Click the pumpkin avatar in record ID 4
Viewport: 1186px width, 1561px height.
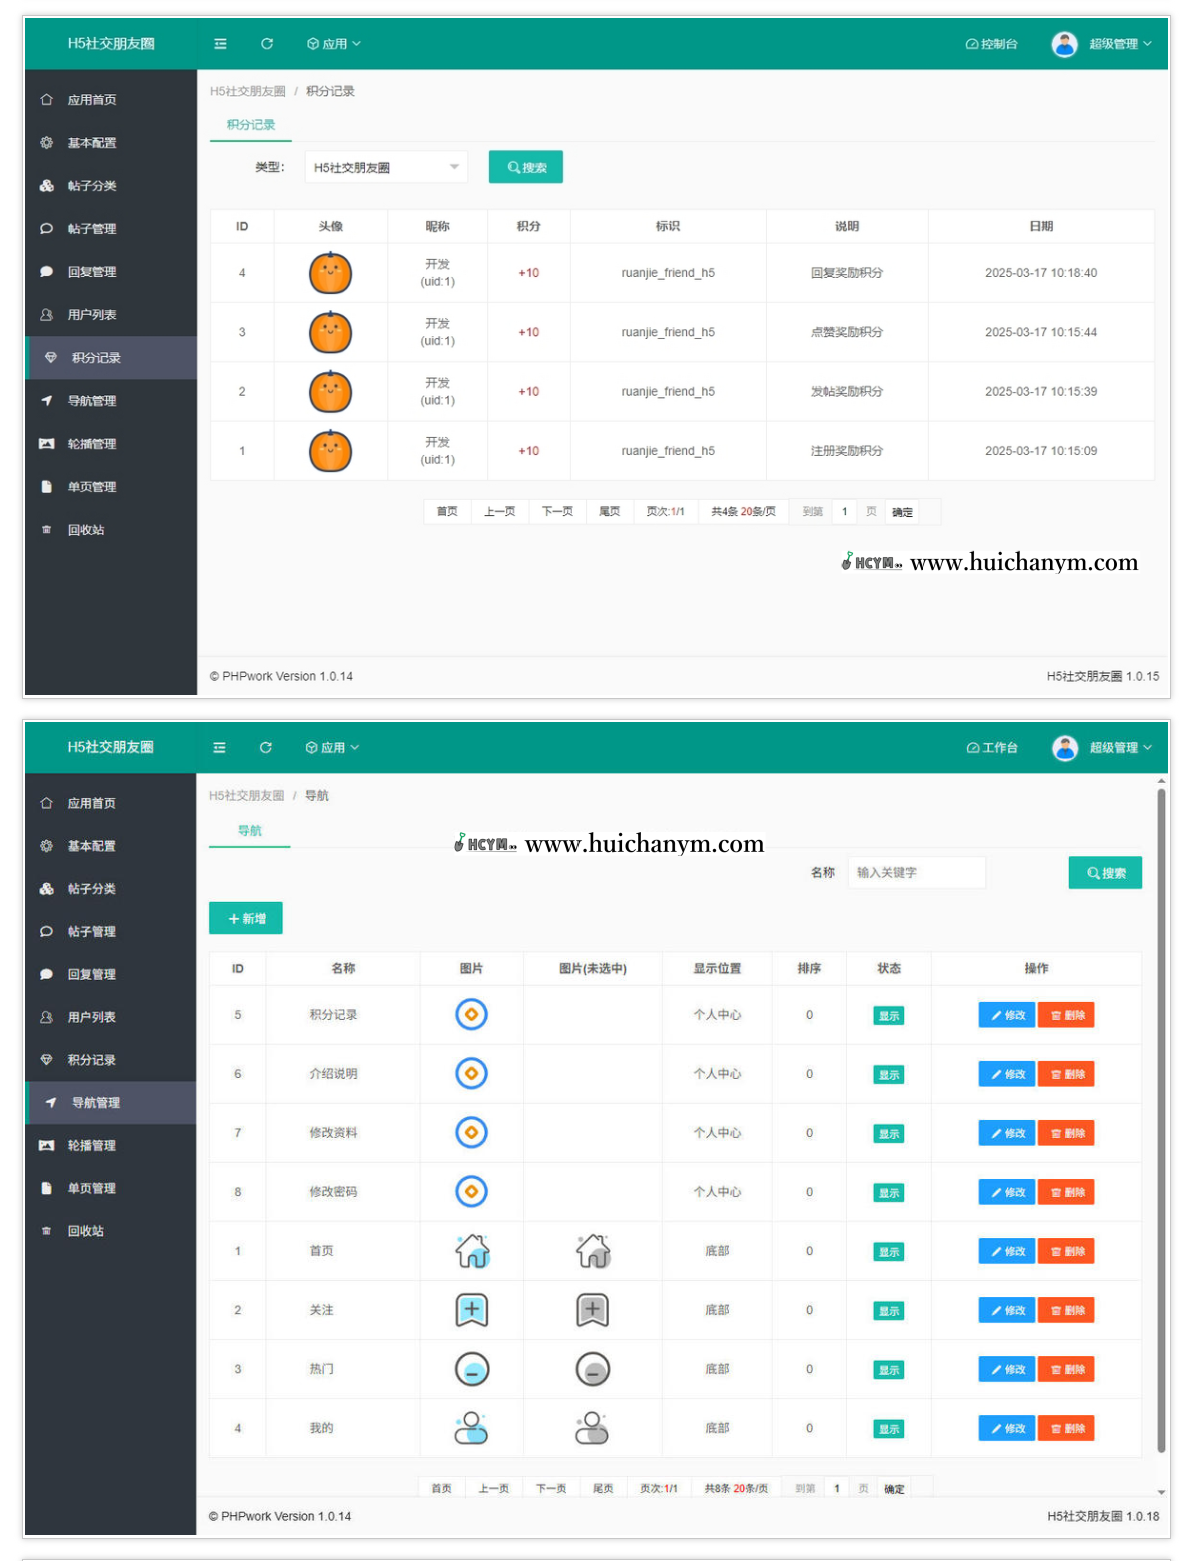point(330,273)
